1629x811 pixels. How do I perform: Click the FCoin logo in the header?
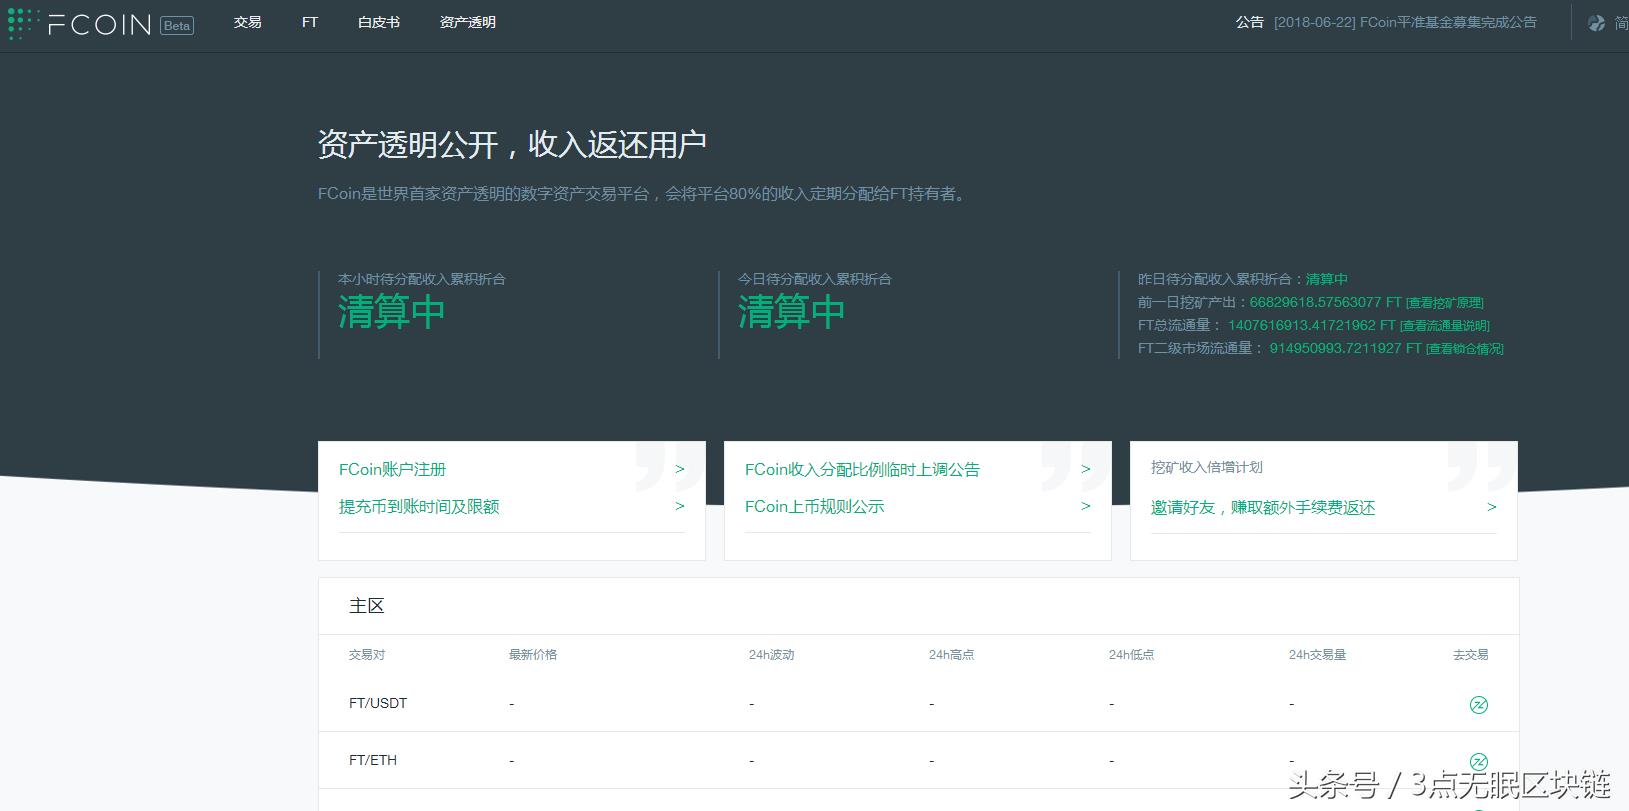pyautogui.click(x=80, y=24)
